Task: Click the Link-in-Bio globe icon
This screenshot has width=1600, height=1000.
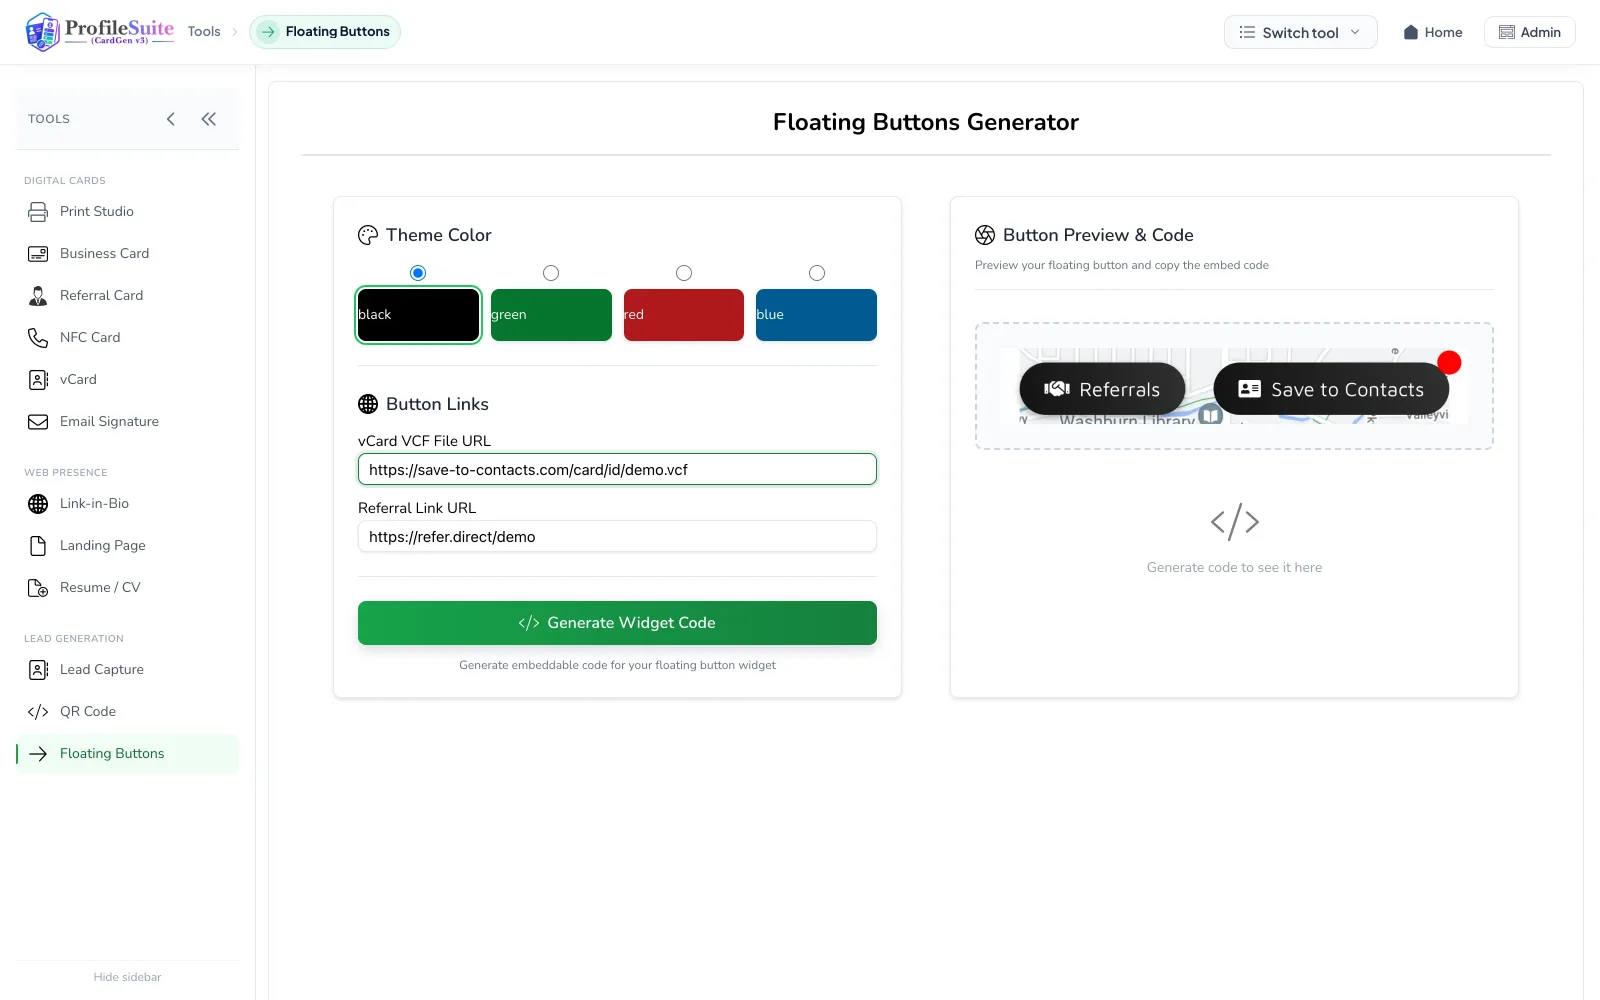Action: tap(38, 504)
